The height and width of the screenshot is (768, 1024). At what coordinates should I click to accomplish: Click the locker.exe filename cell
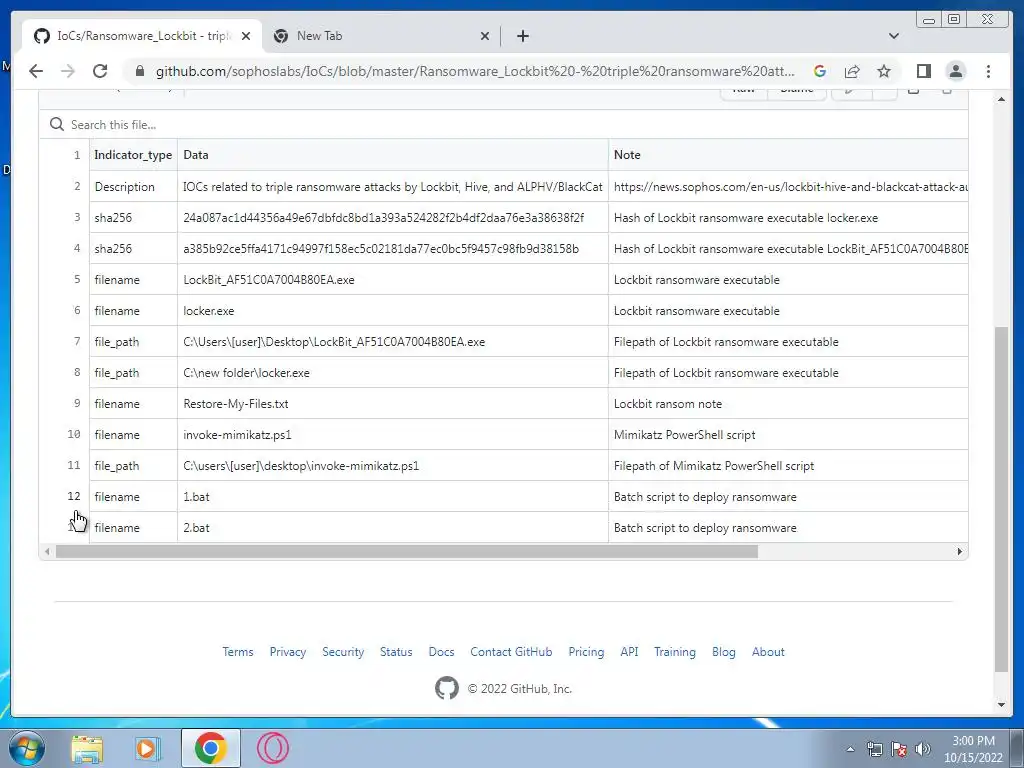(x=392, y=311)
